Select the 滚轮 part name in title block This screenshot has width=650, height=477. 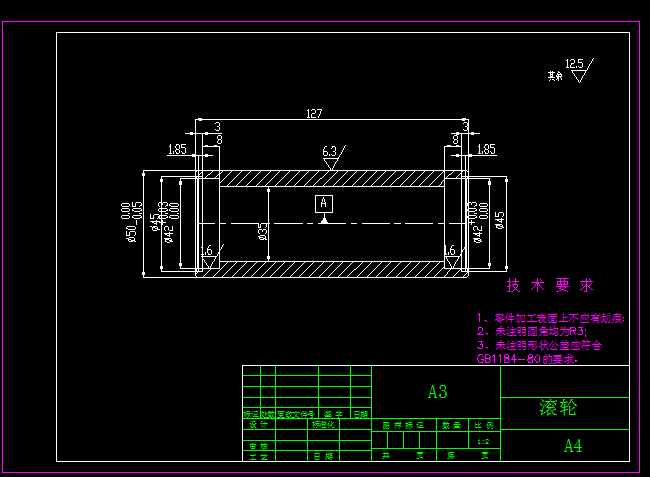[x=558, y=407]
